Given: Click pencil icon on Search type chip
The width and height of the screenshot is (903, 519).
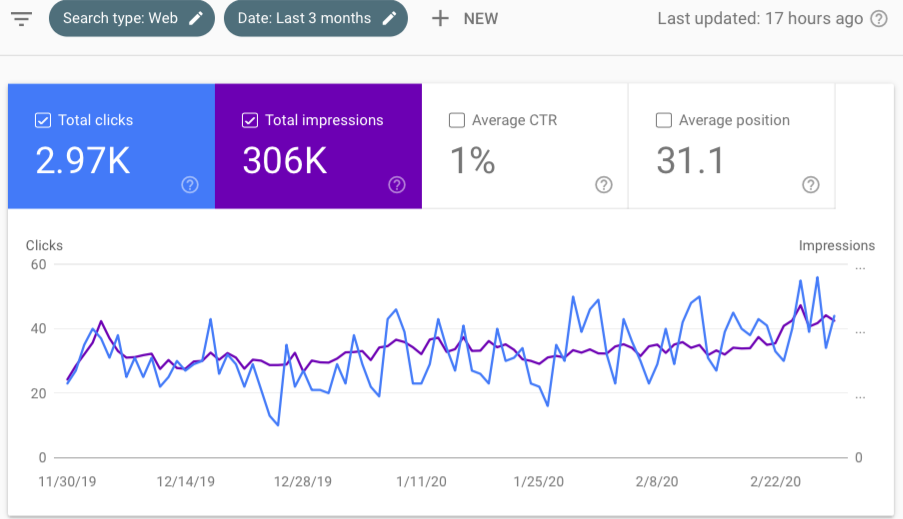Looking at the screenshot, I should (x=196, y=18).
